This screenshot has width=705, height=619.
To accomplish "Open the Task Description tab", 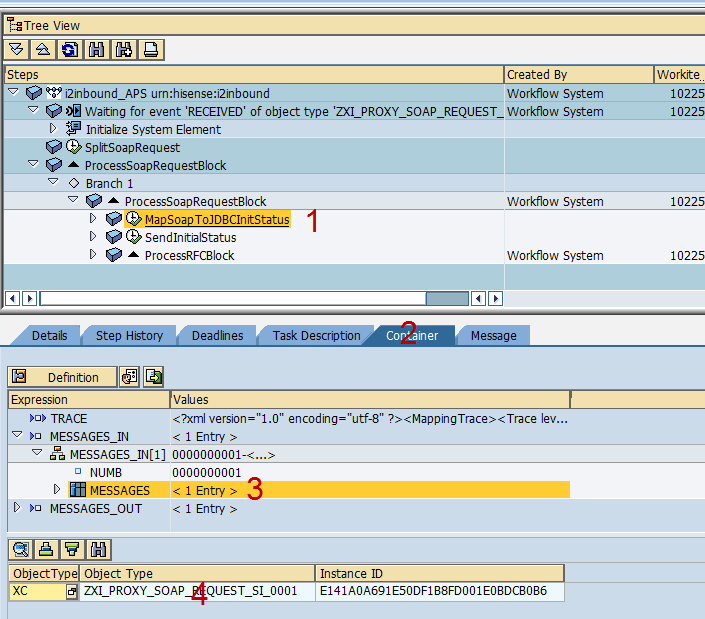I will coord(316,336).
